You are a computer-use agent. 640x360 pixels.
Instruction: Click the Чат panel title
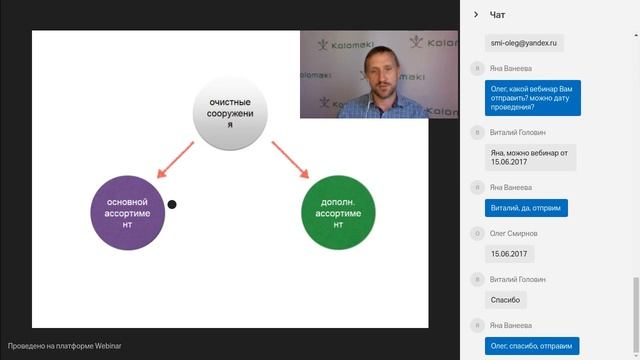click(x=497, y=15)
